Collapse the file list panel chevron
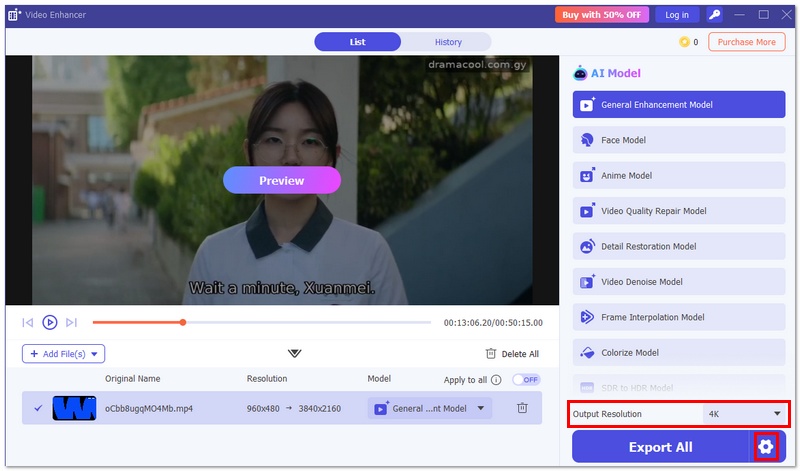The image size is (800, 471). coord(294,353)
